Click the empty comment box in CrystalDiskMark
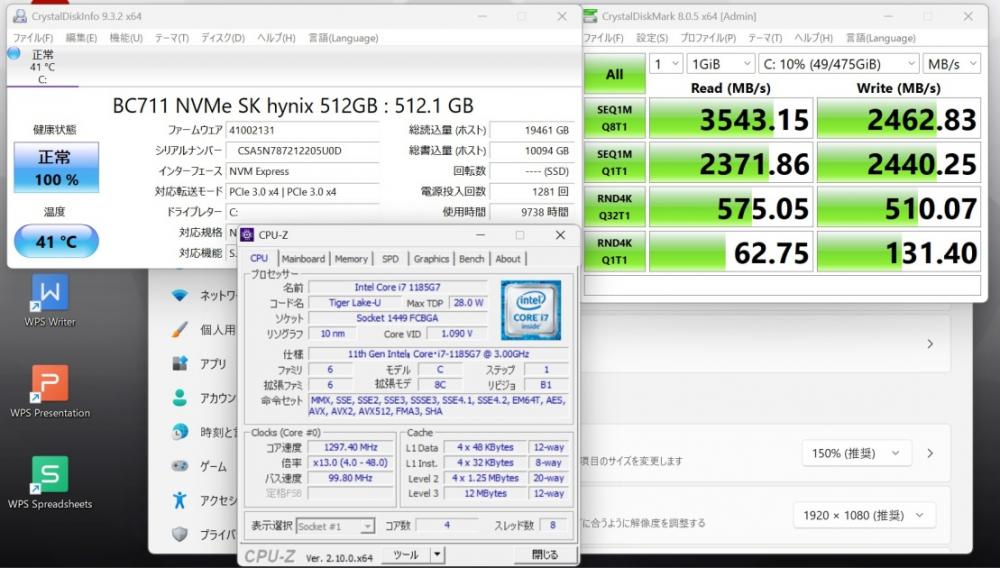This screenshot has height=568, width=1000. tap(782, 286)
